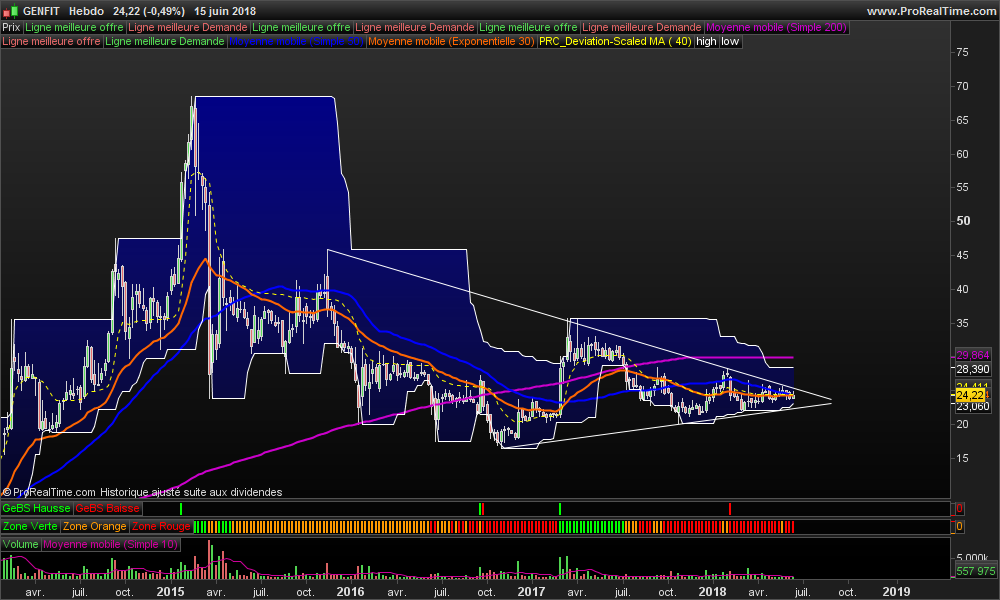The image size is (1000, 600).
Task: Click the 75 price axis level
Action: [x=962, y=52]
